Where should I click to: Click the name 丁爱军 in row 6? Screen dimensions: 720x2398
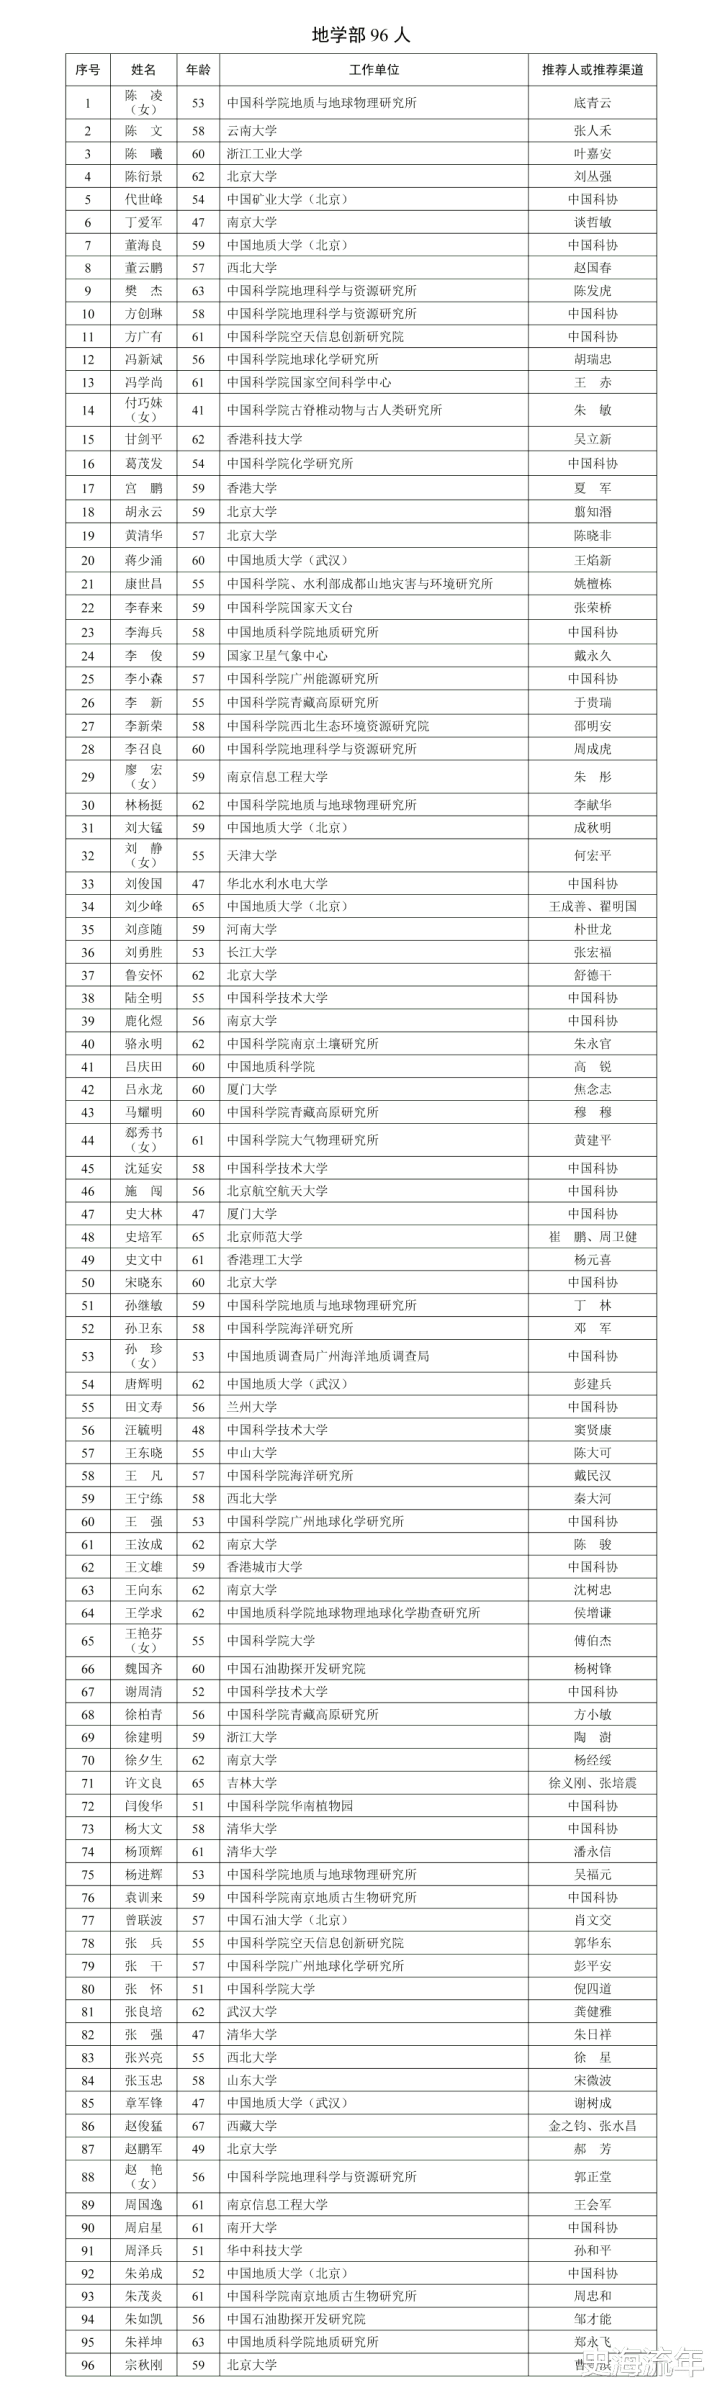[143, 223]
